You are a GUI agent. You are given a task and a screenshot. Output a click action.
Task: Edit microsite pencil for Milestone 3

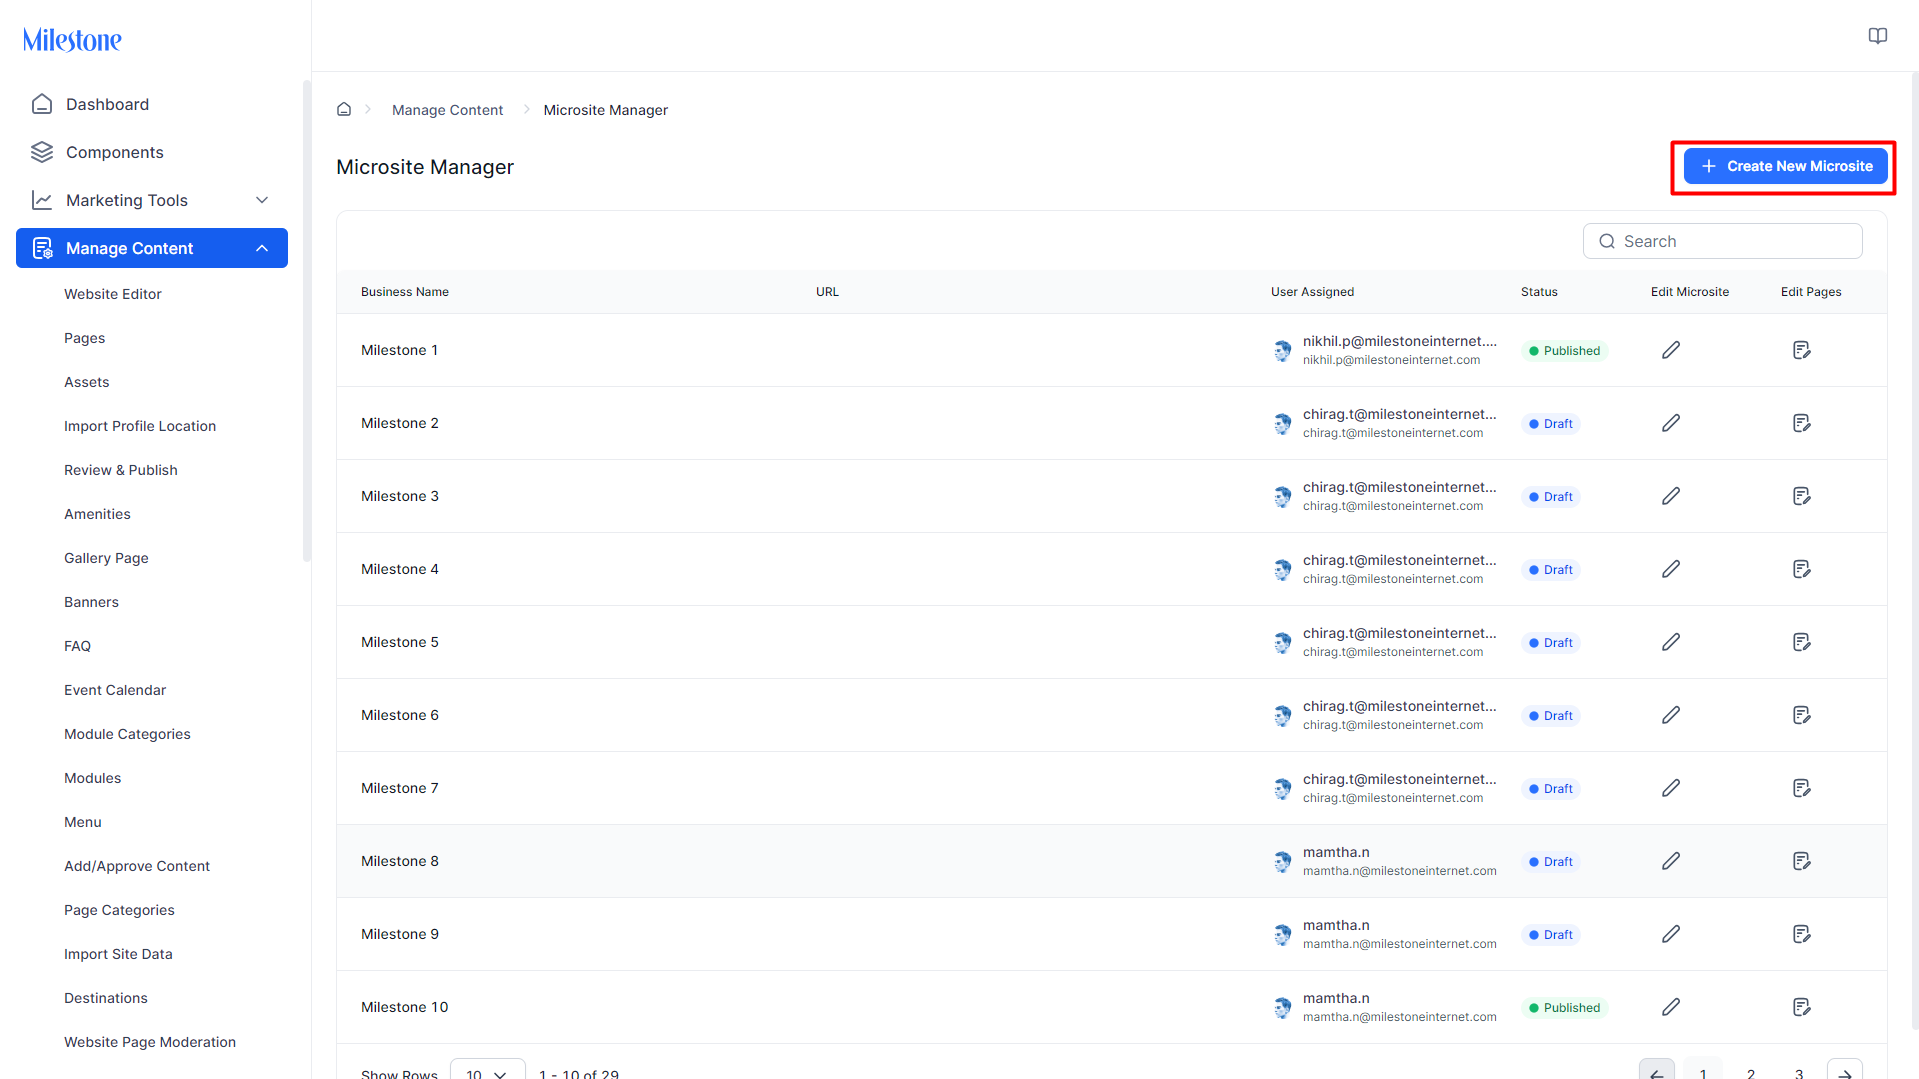point(1671,496)
